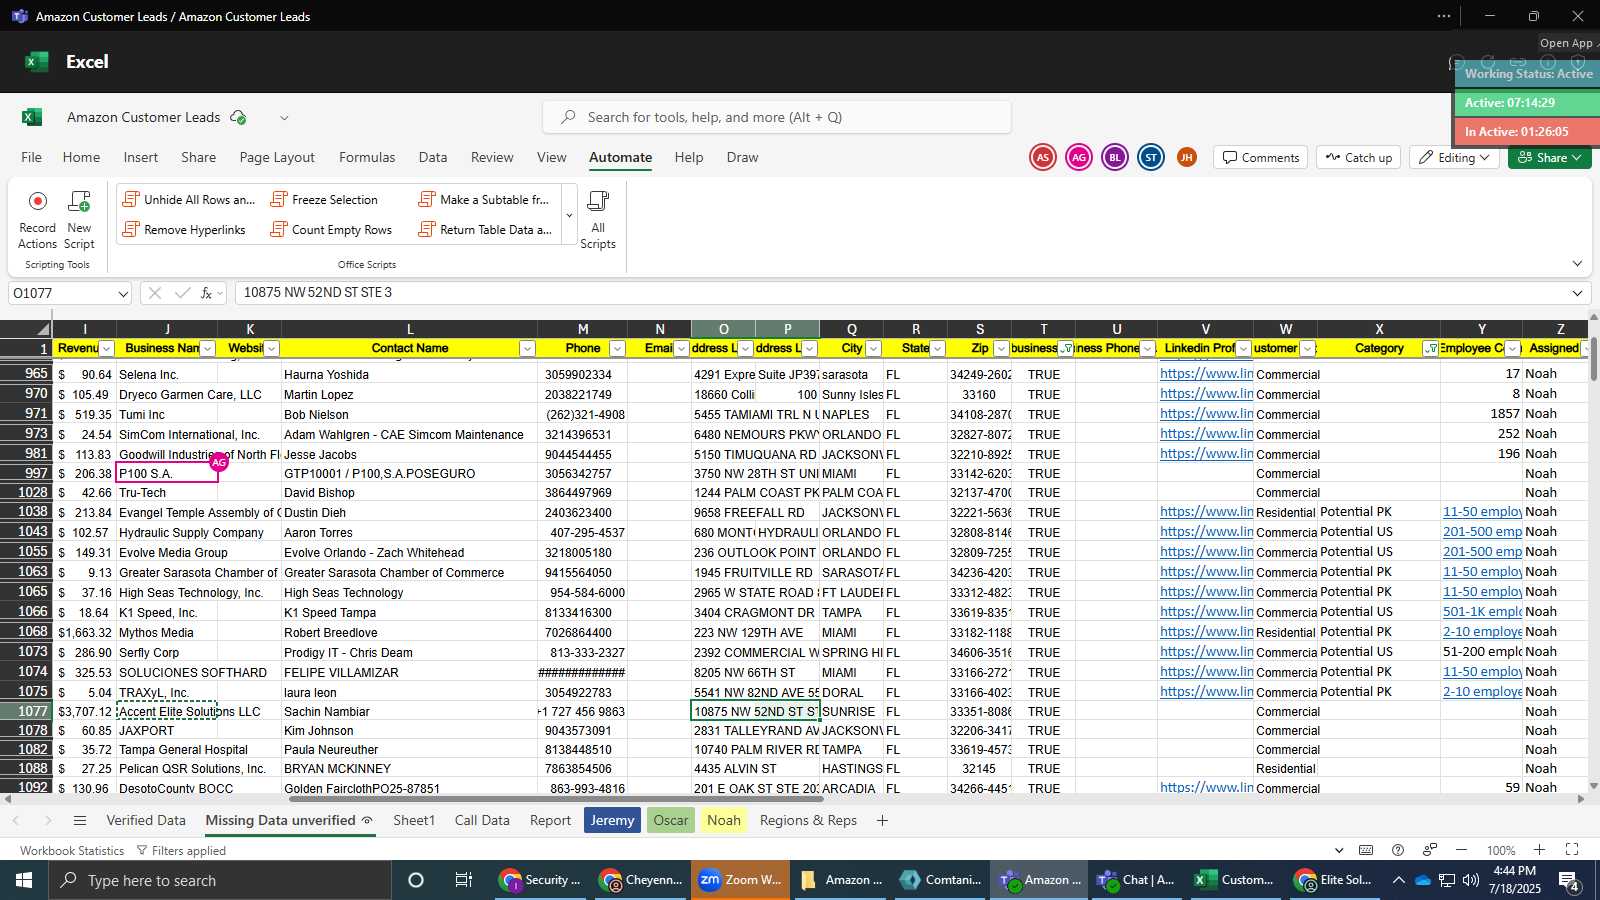This screenshot has width=1600, height=900.
Task: Open the all sheets list icon
Action: point(80,821)
